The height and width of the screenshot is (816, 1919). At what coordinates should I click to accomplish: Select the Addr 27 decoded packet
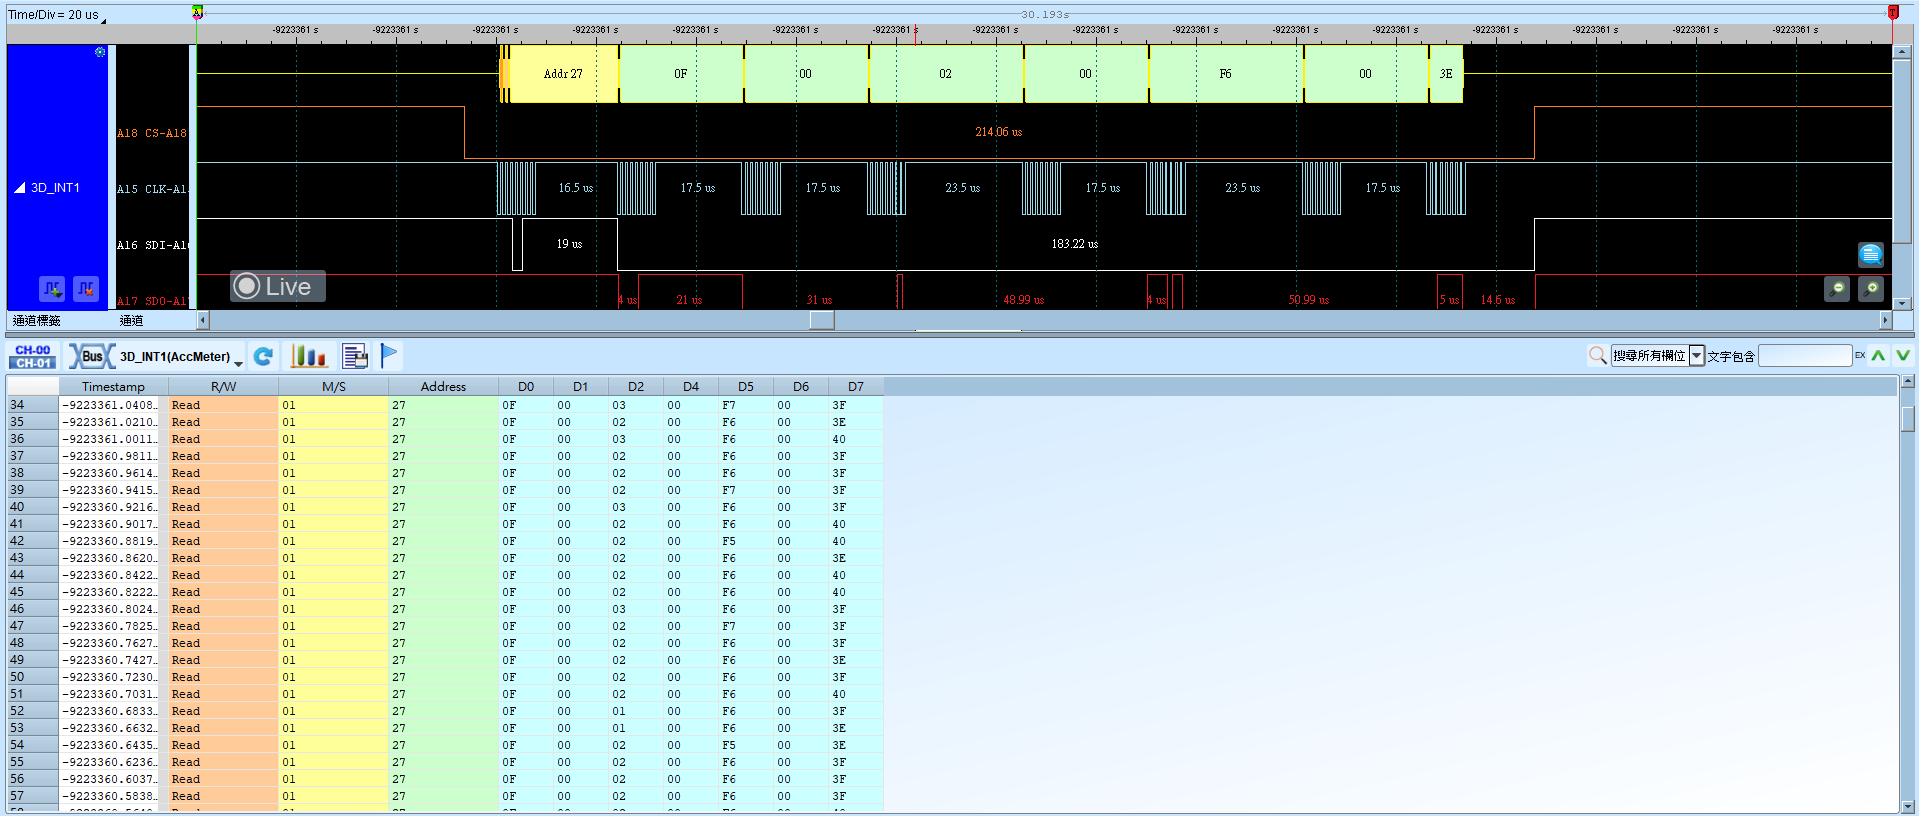point(563,74)
